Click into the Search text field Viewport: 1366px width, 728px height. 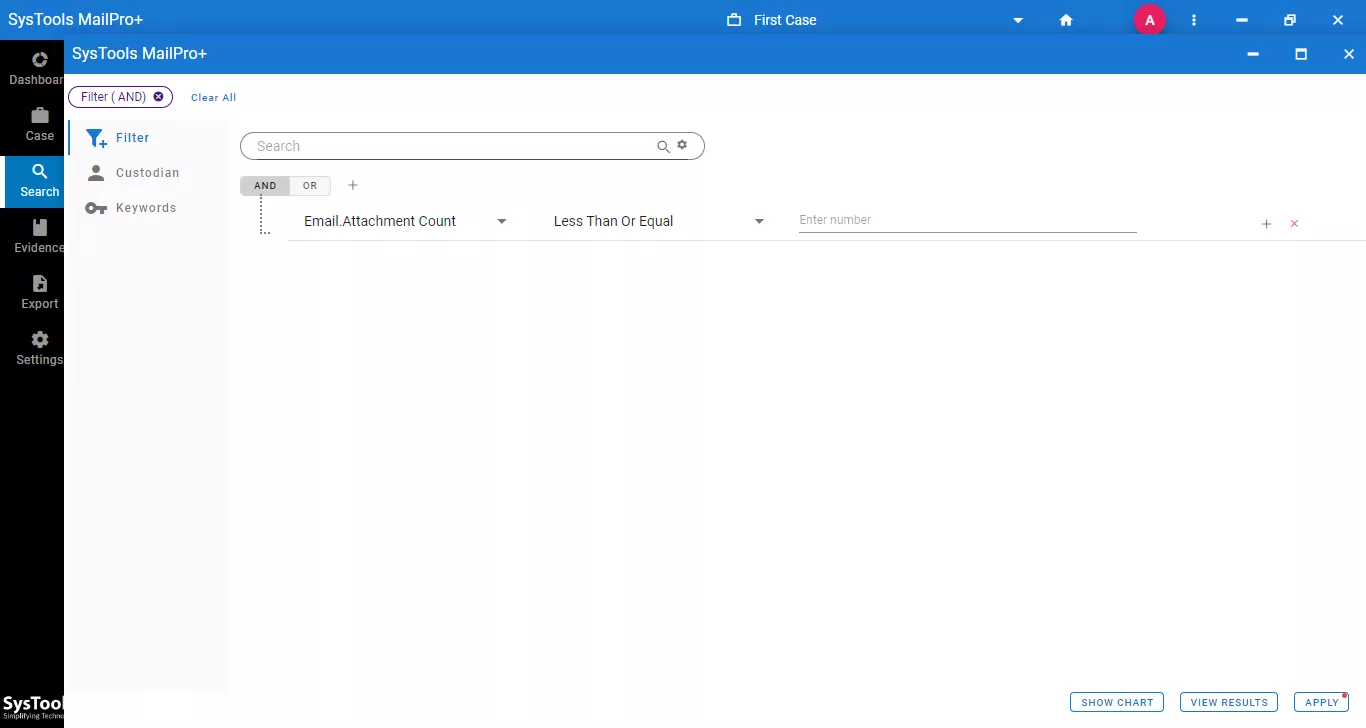tap(450, 146)
